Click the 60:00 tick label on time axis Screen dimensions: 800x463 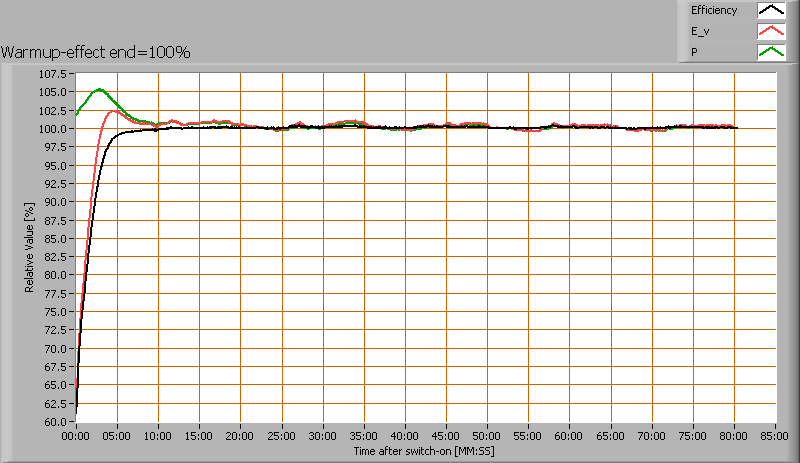click(x=569, y=437)
